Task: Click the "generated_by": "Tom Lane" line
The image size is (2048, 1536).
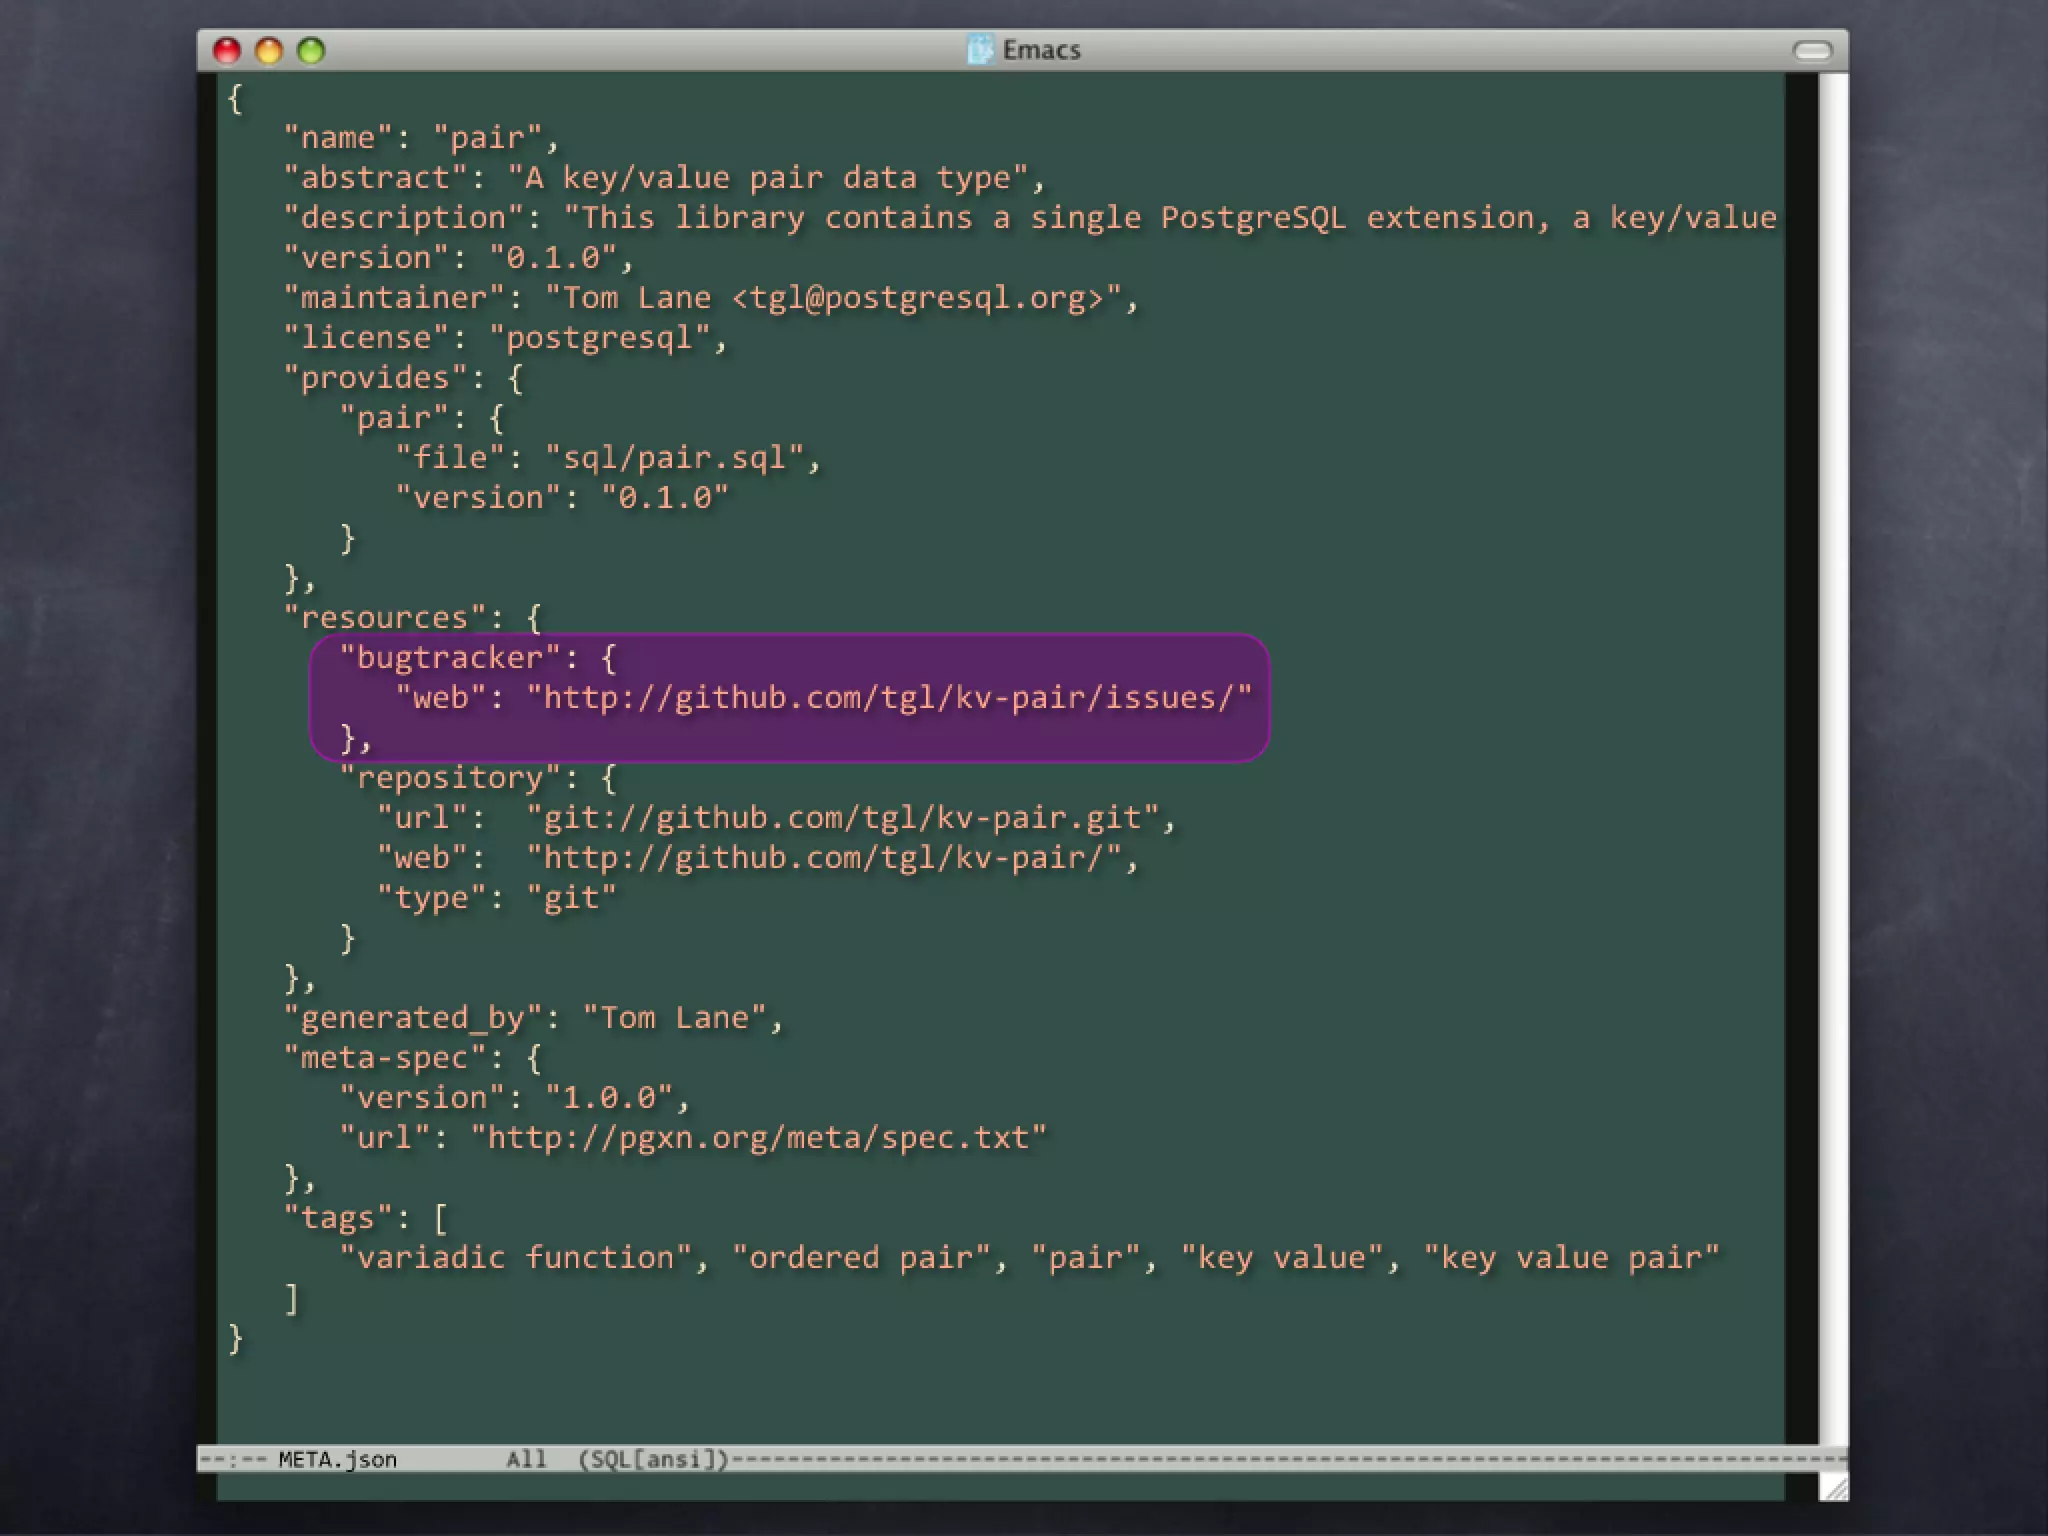Action: (533, 1018)
